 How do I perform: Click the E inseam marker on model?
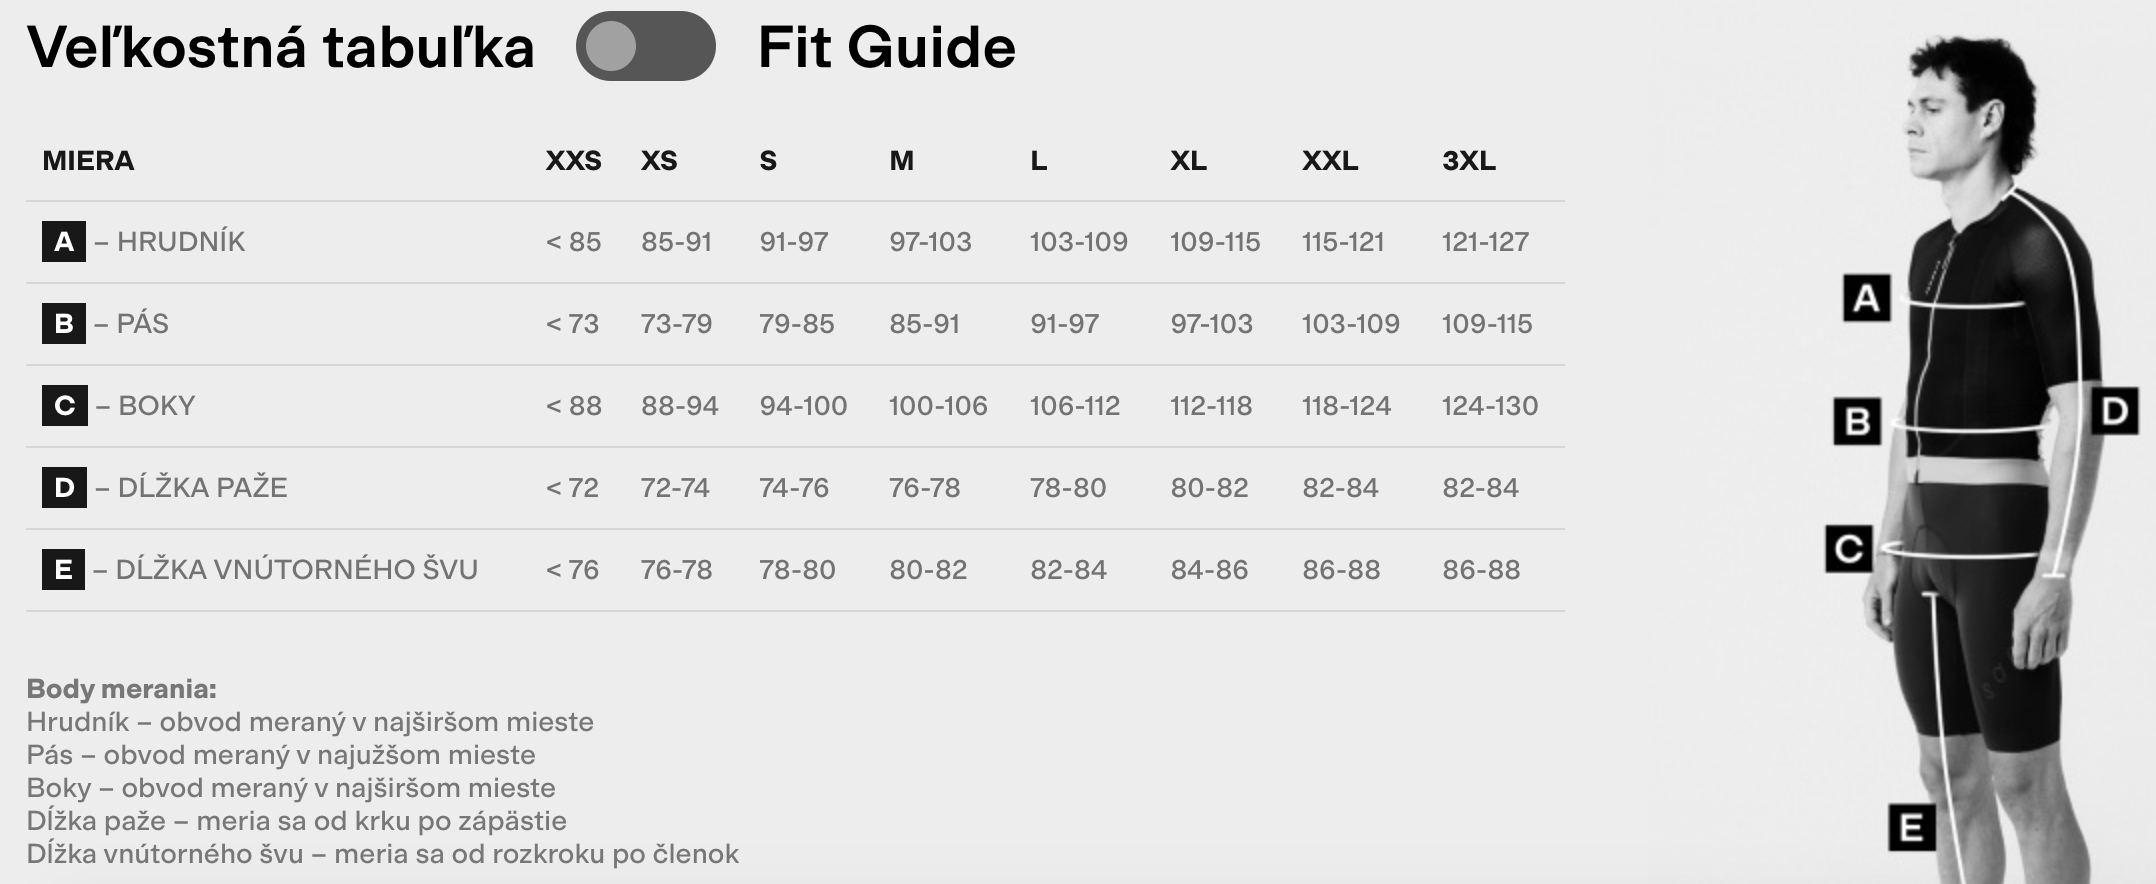pos(1911,827)
